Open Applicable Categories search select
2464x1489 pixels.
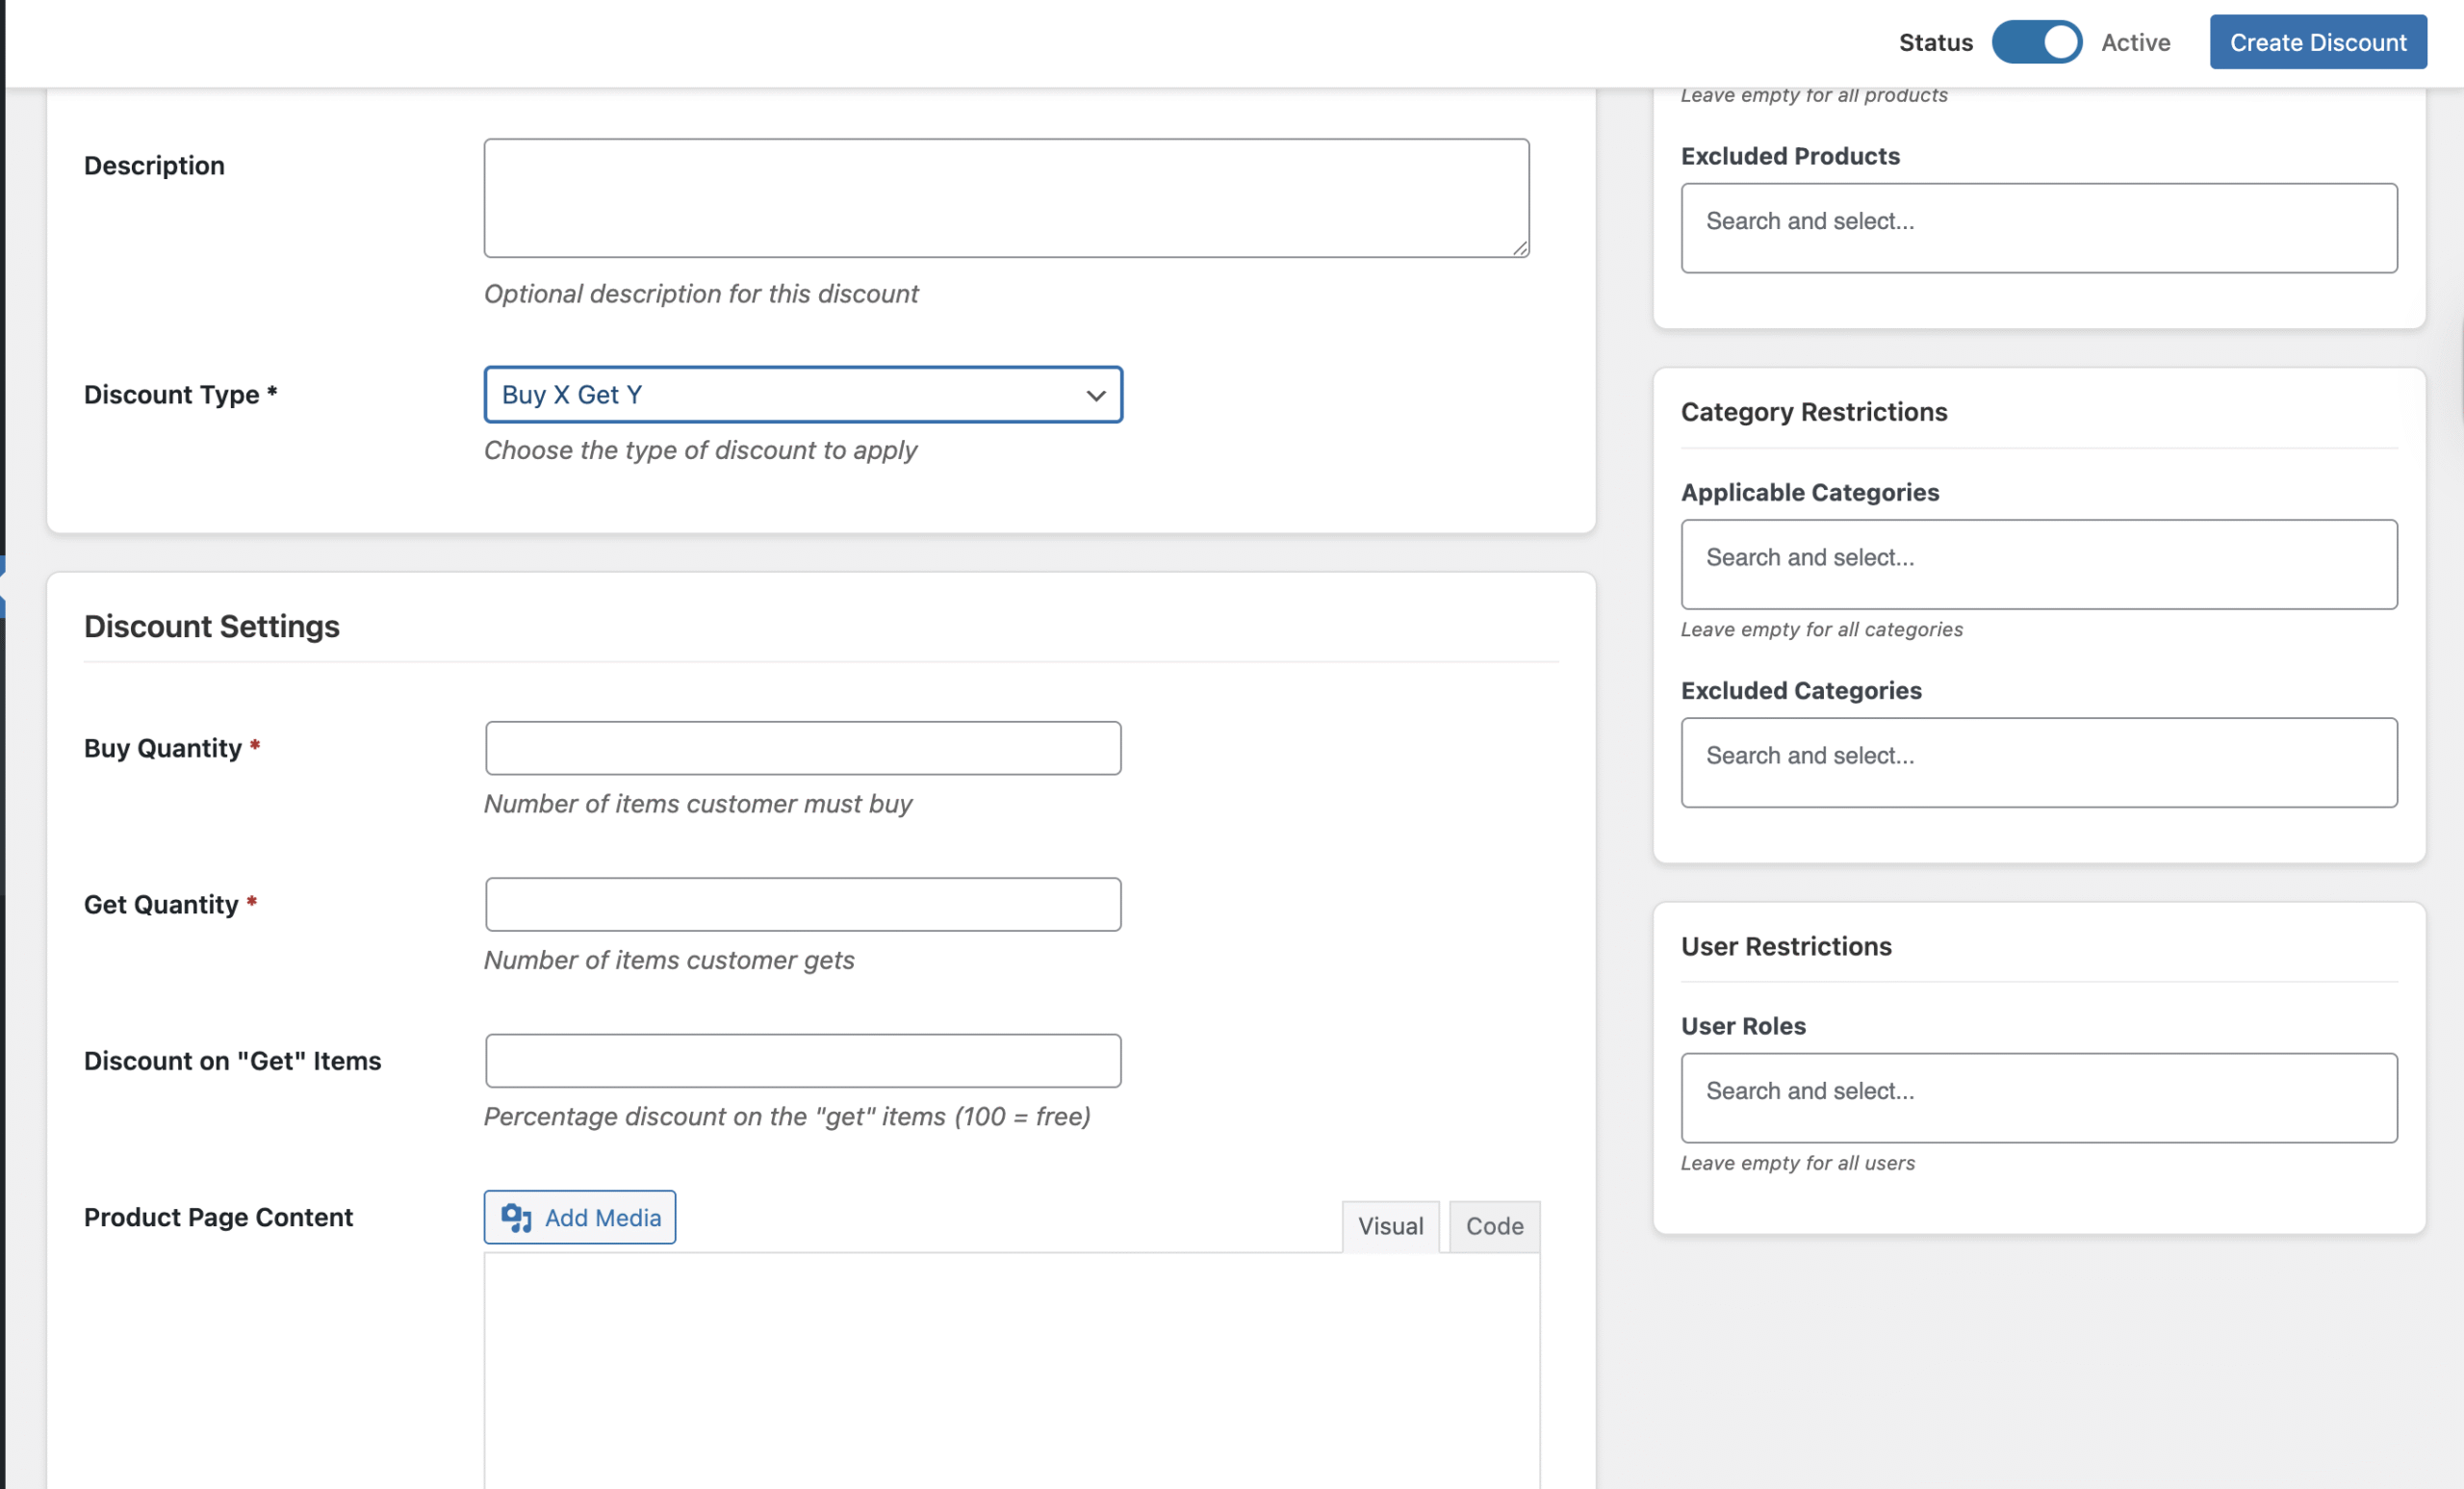pos(2038,563)
